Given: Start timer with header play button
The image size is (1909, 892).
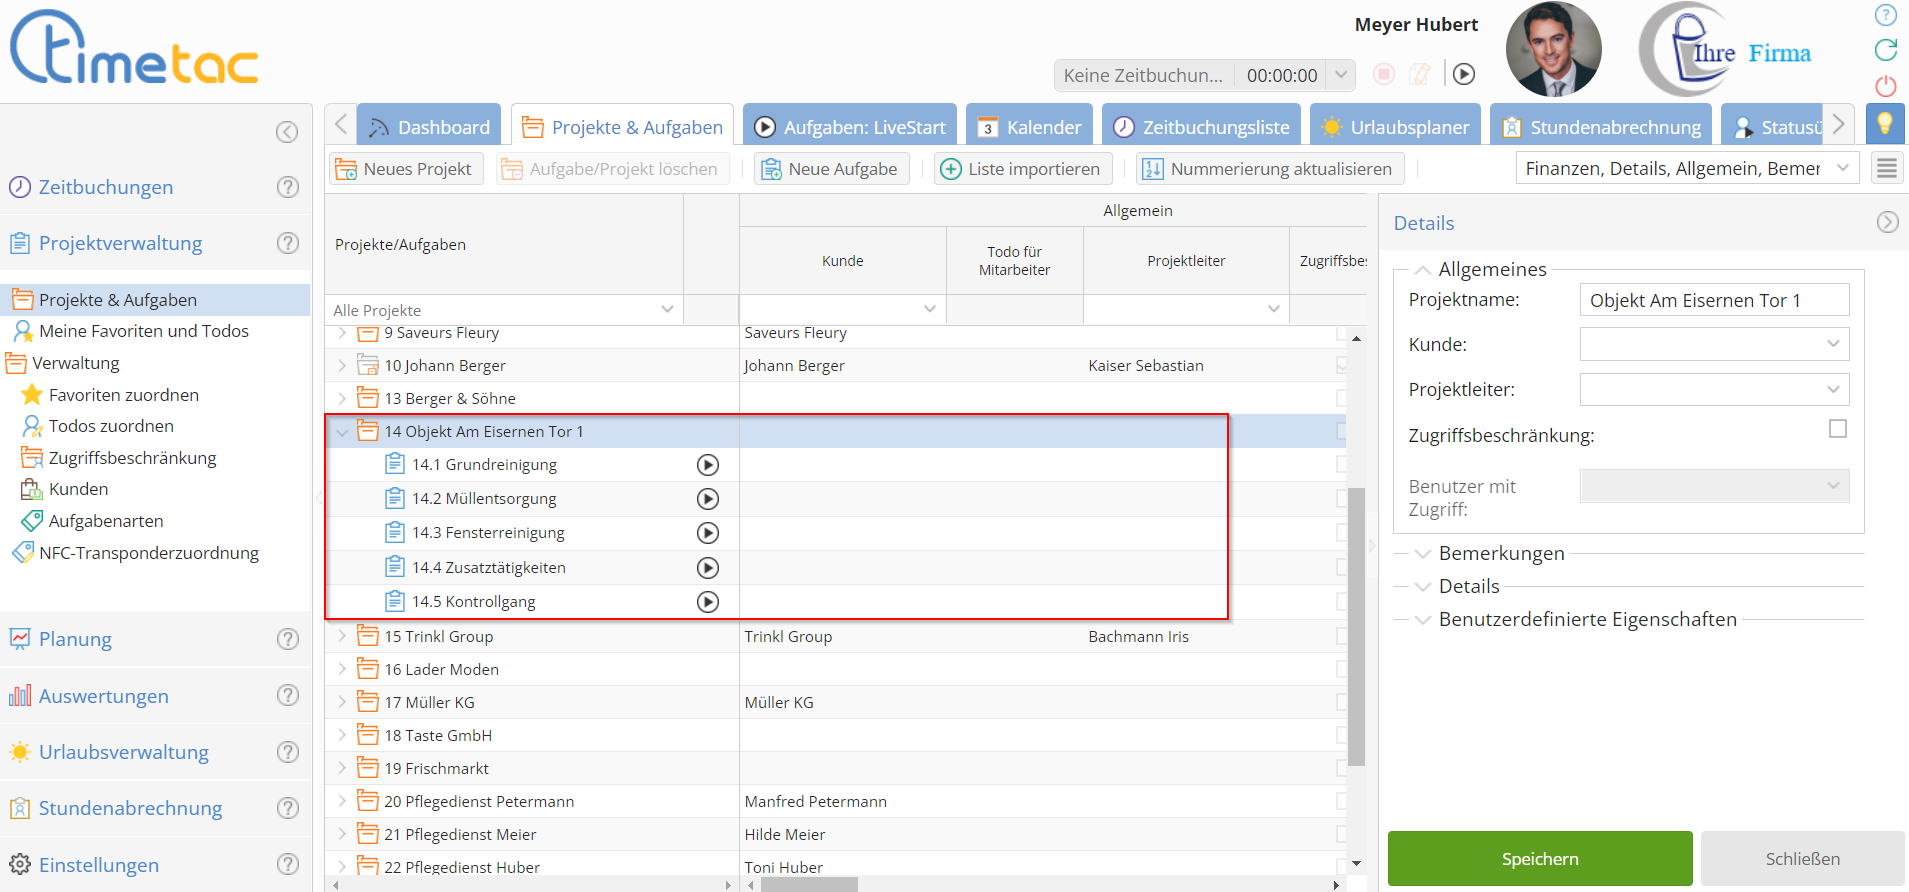Looking at the screenshot, I should (1464, 74).
